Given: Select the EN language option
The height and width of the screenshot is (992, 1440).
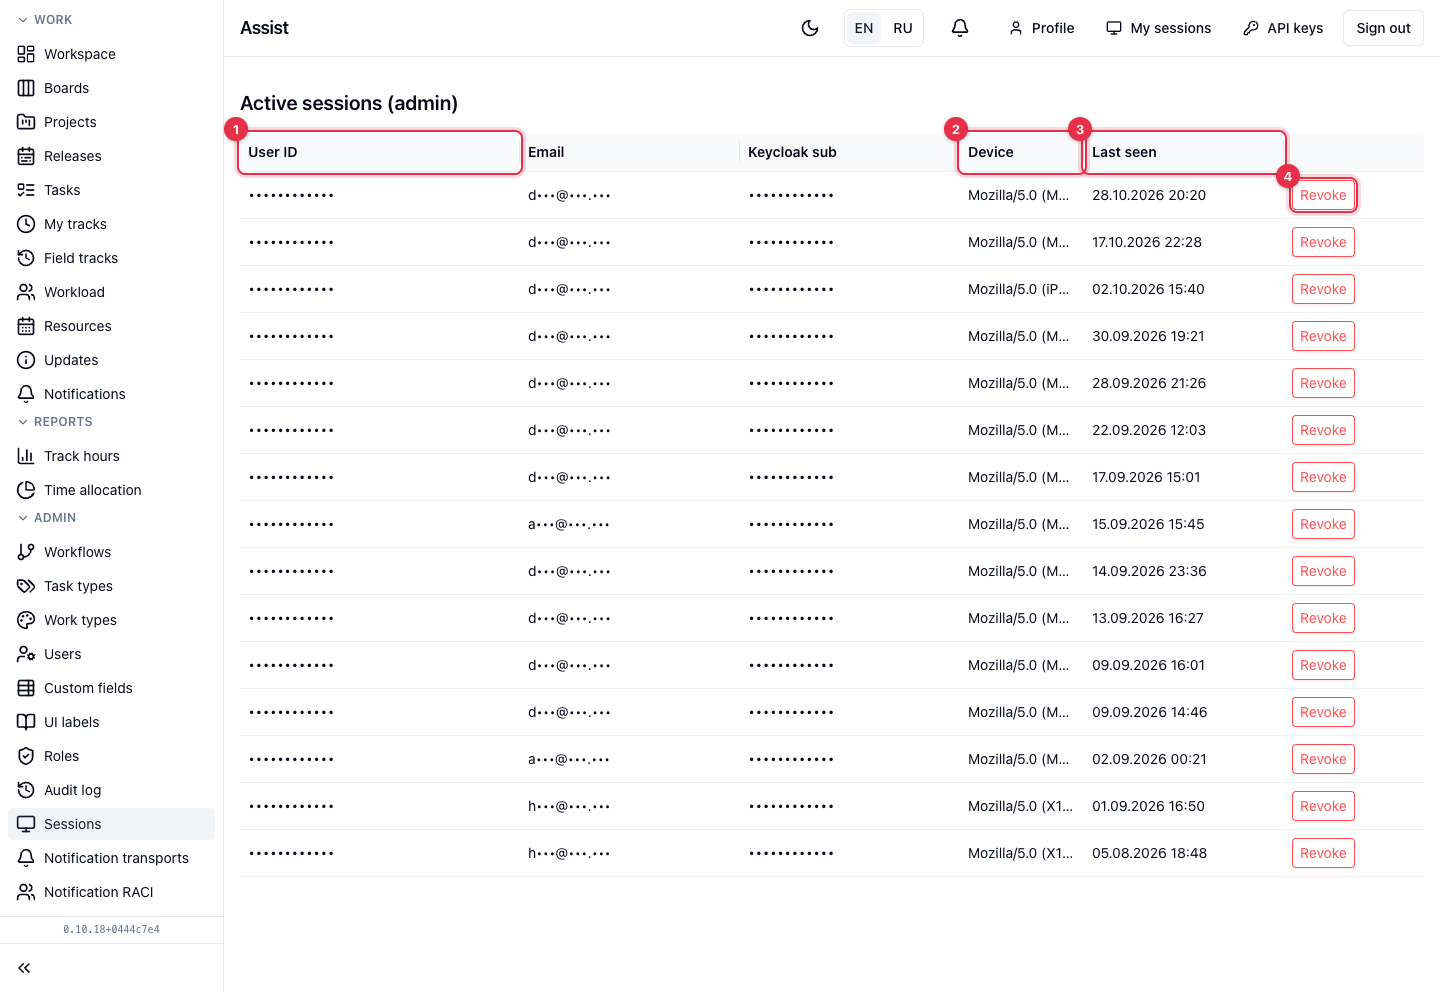Looking at the screenshot, I should 864,28.
